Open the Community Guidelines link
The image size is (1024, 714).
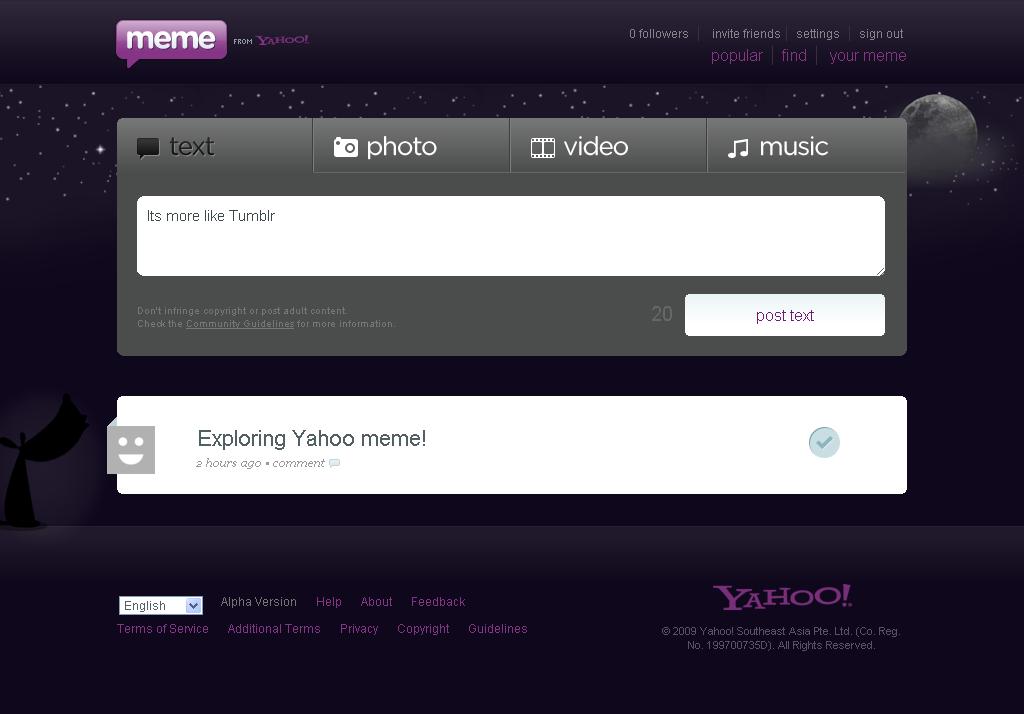pos(239,324)
